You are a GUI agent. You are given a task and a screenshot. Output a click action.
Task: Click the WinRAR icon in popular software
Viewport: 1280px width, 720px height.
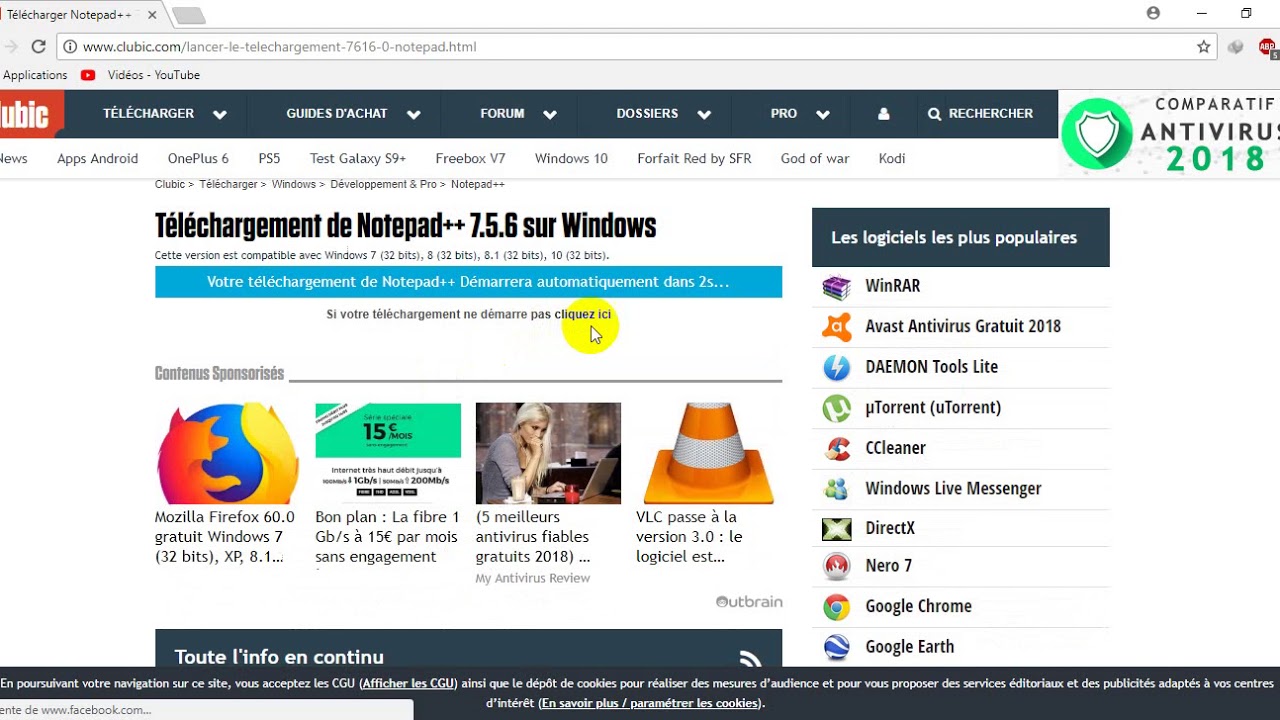click(x=837, y=286)
